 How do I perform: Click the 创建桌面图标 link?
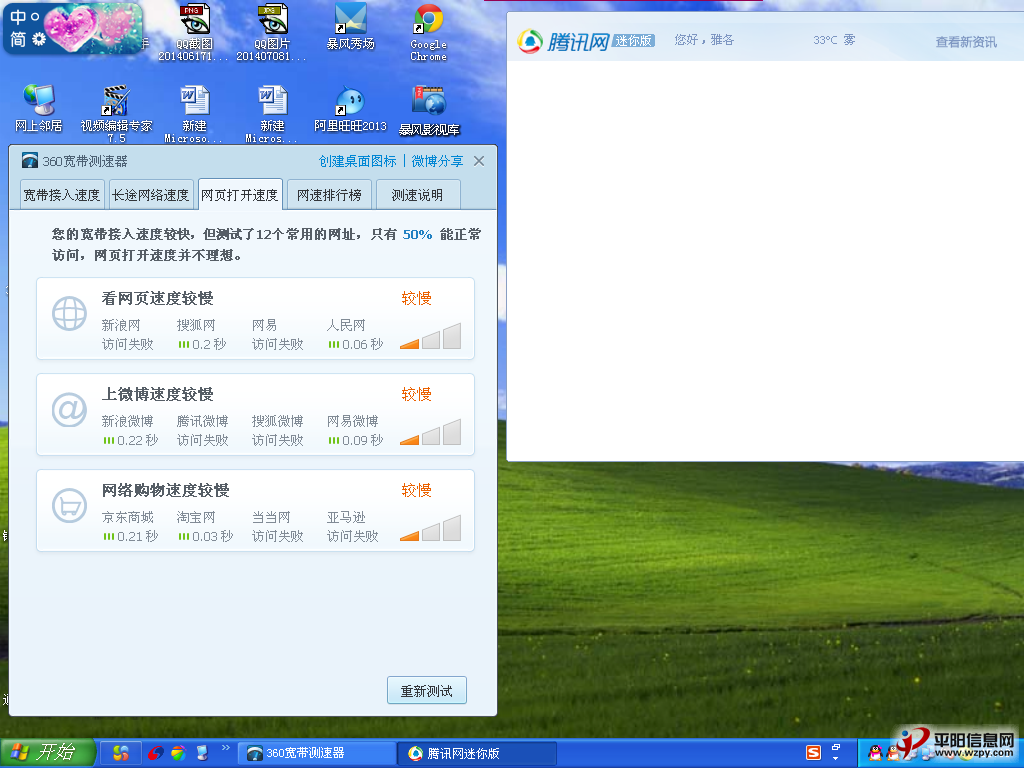coord(357,161)
